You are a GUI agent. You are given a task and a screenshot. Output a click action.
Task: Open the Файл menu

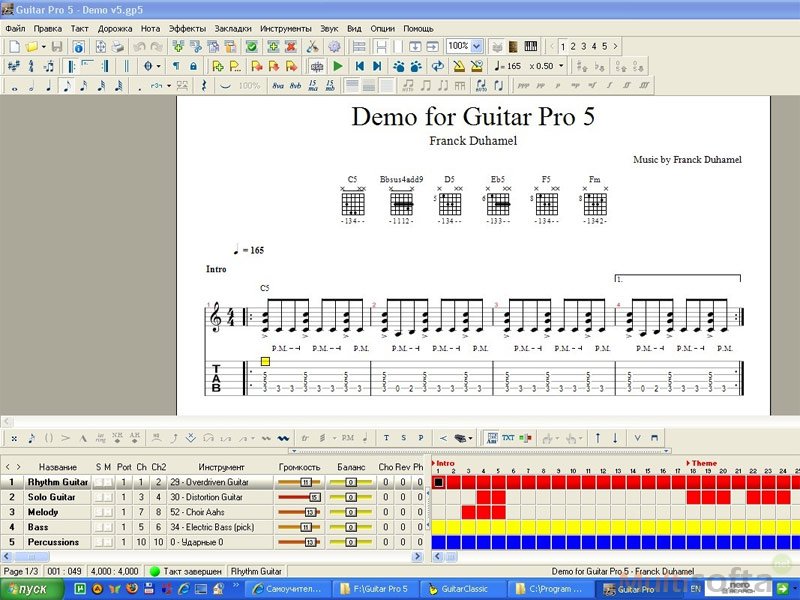(15, 29)
